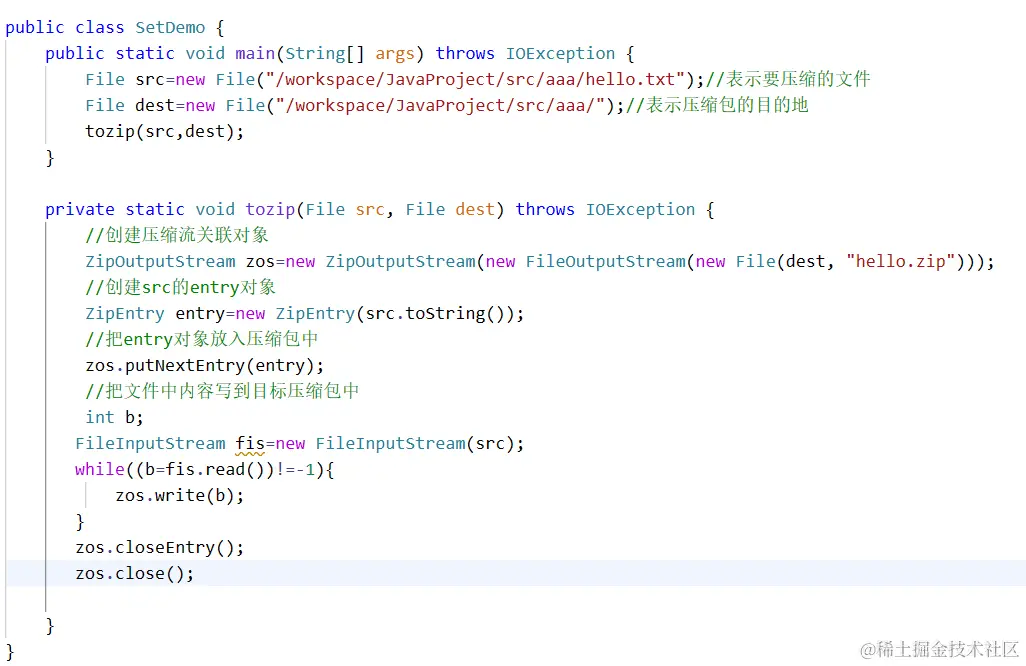Click the "/workspace/JavaProject/src/aaa/hello.txt" string

tap(476, 80)
